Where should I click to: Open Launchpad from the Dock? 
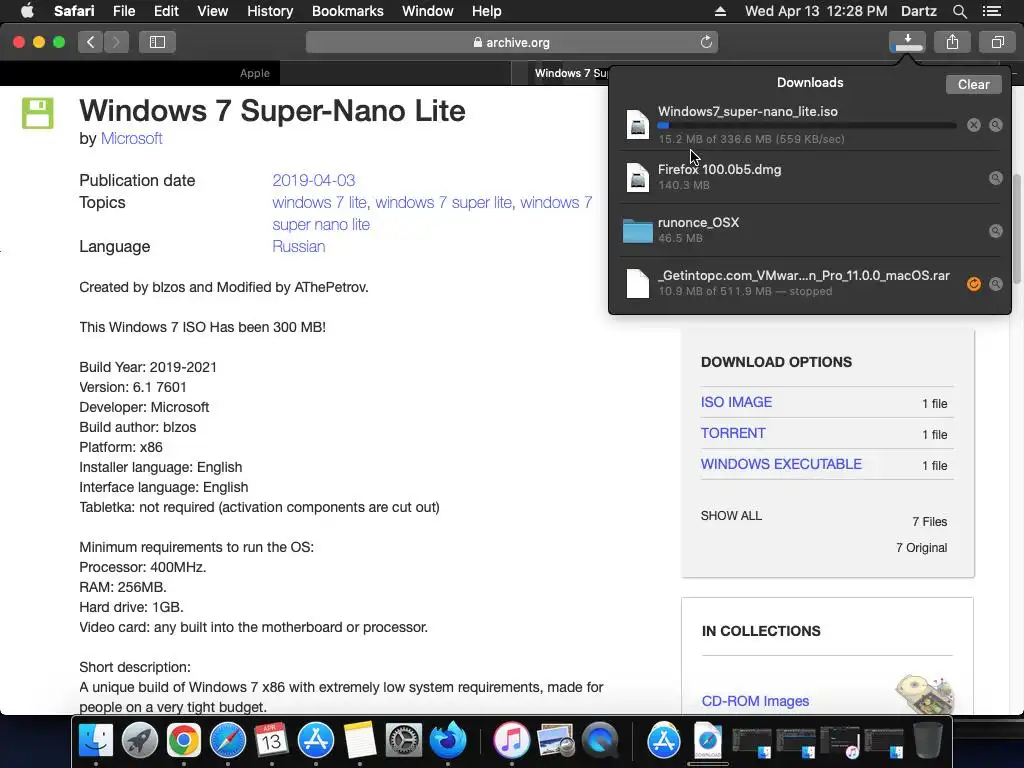tap(140, 741)
